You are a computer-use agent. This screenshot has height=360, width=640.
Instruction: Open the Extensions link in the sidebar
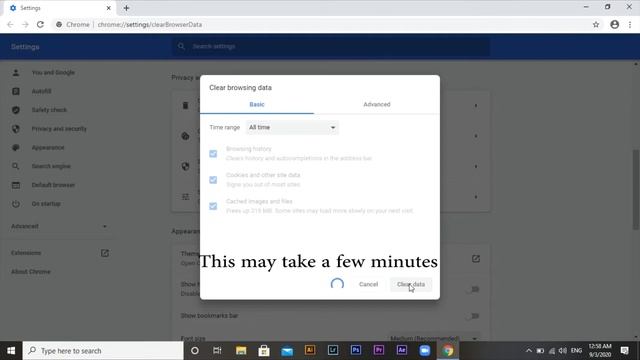coord(26,253)
